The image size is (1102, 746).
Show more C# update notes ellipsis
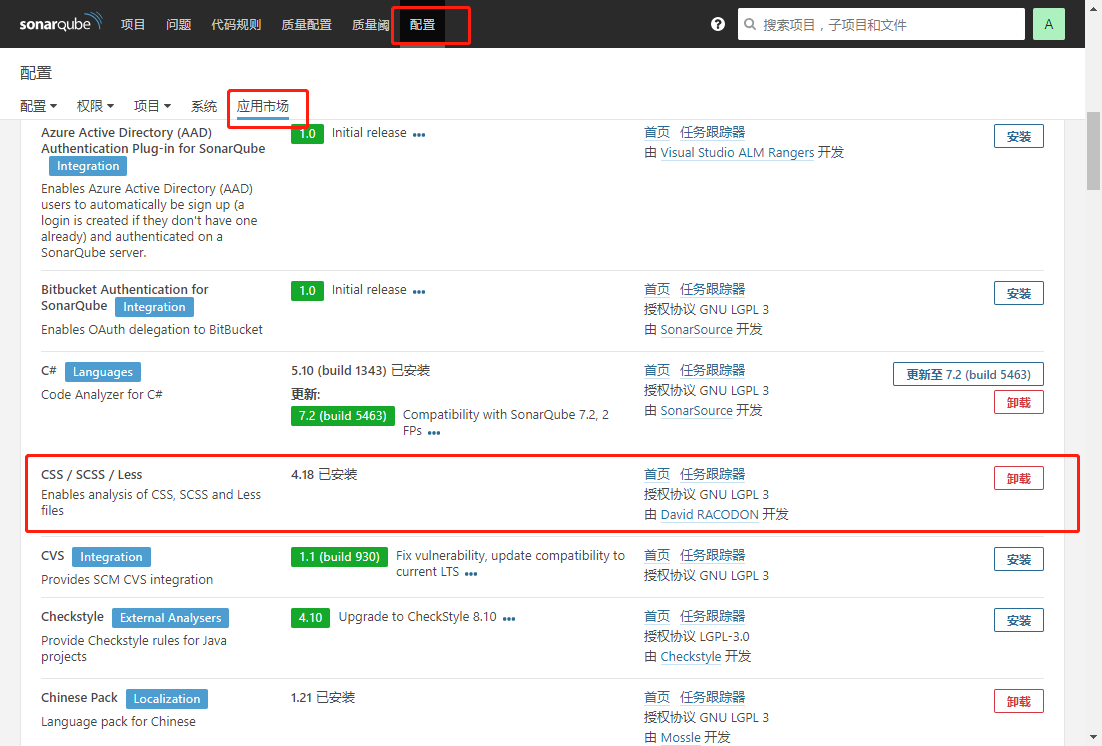point(434,433)
